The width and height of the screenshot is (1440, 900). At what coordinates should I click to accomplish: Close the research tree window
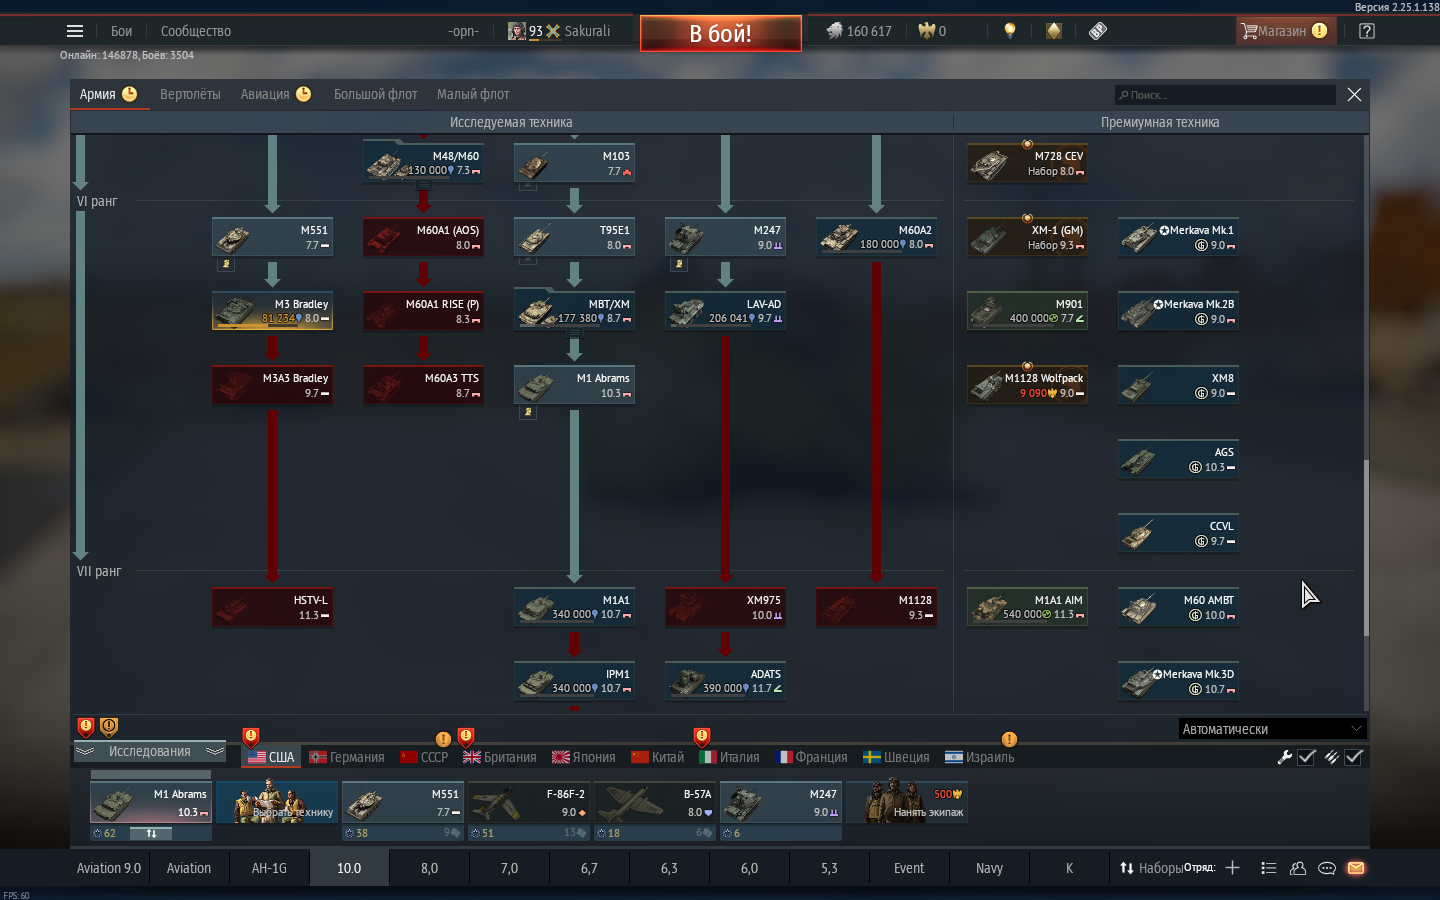pyautogui.click(x=1354, y=94)
